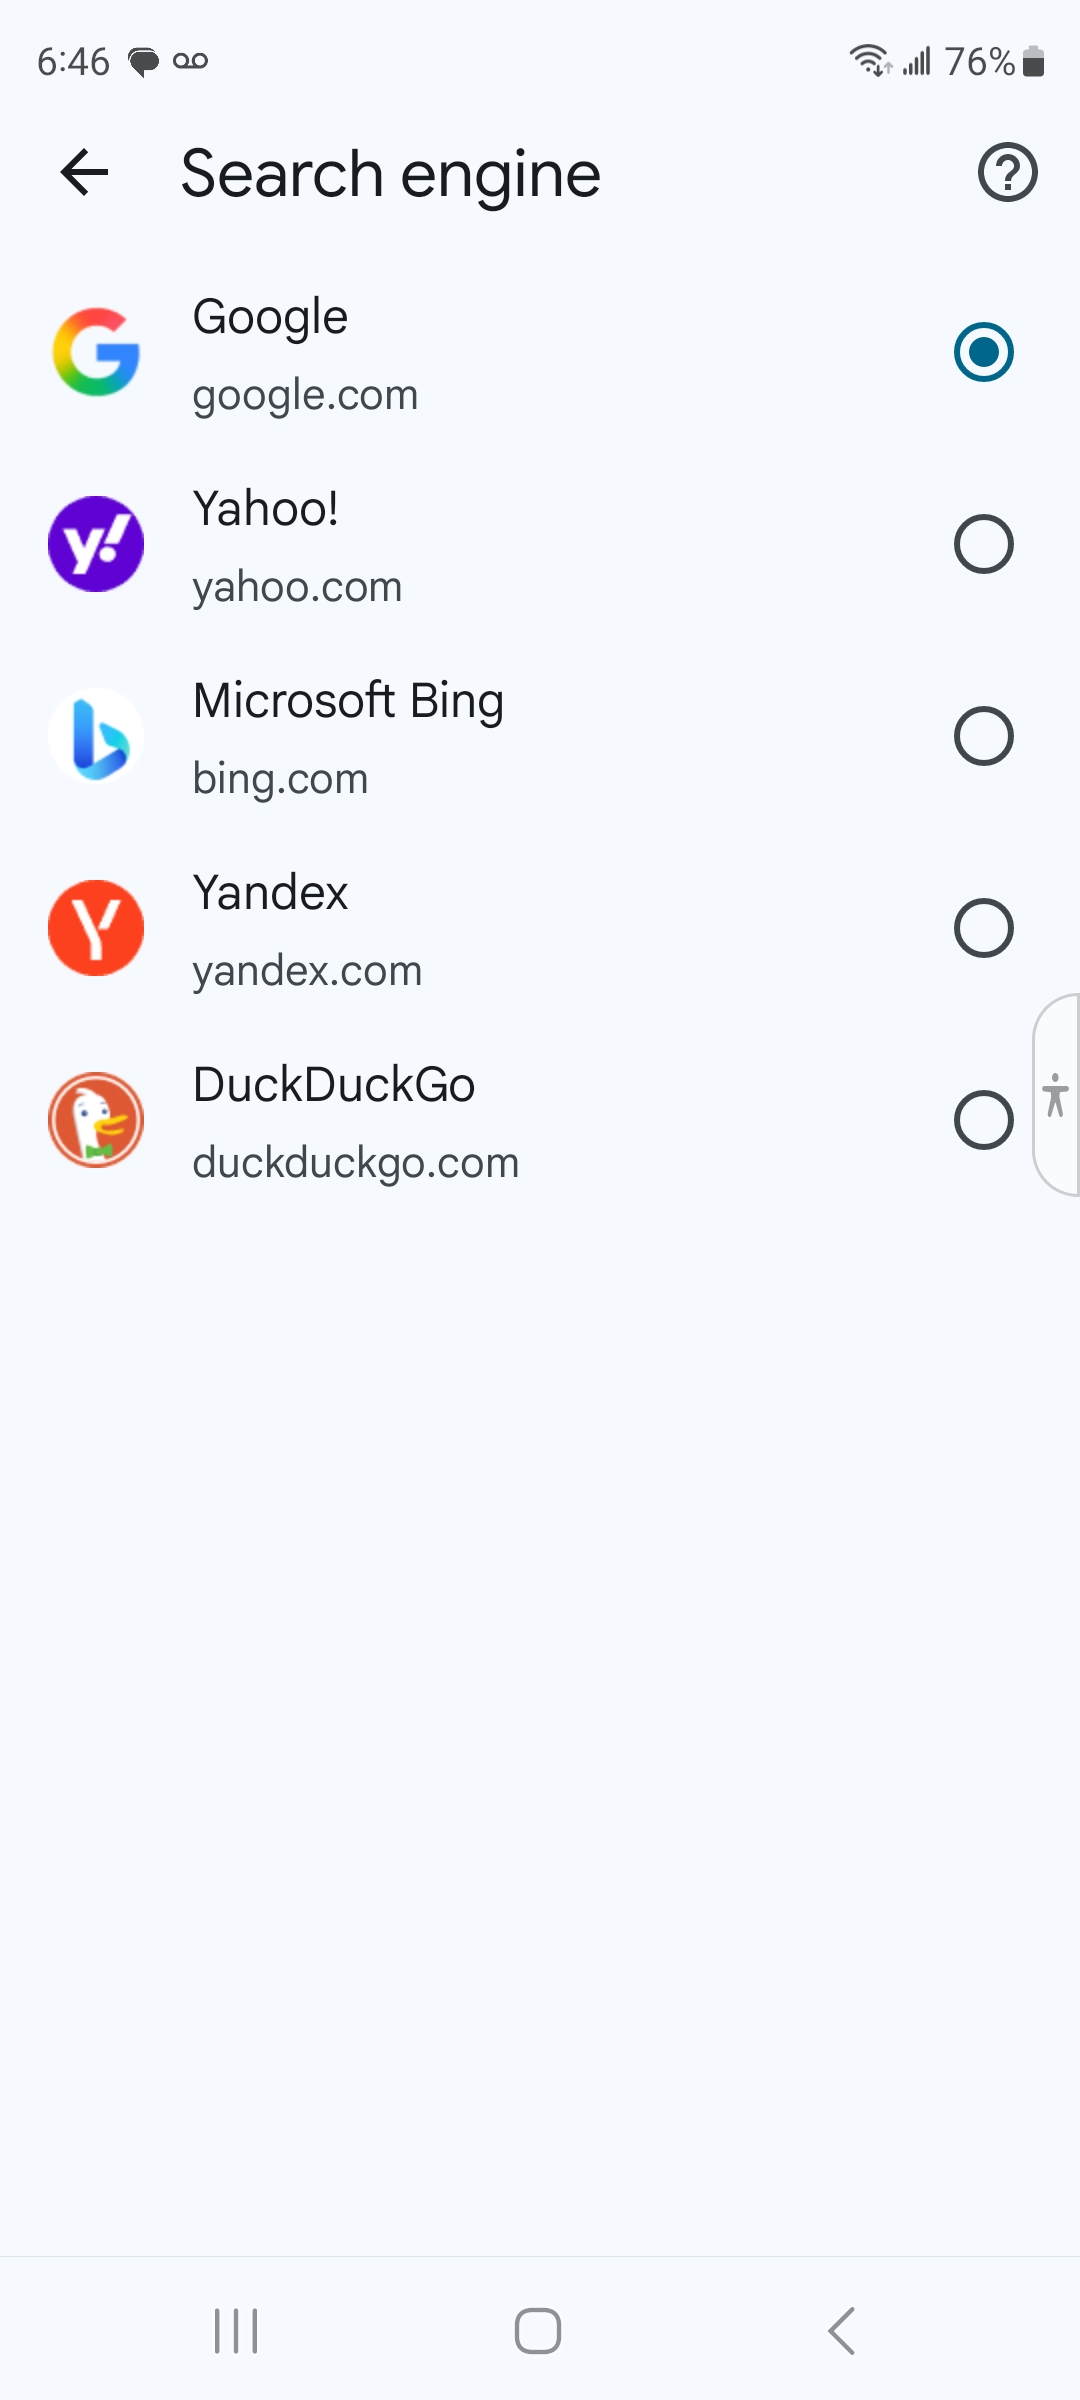Select the Google radio button
Viewport: 1080px width, 2400px height.
point(984,352)
